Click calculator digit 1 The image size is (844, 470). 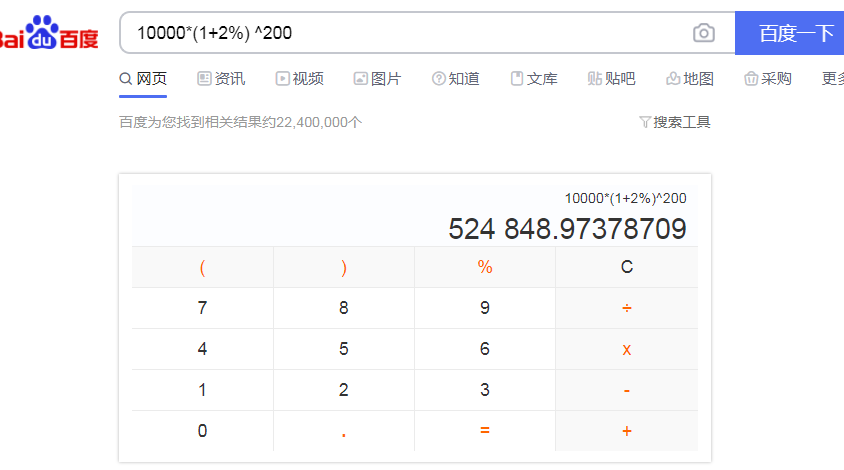(202, 390)
